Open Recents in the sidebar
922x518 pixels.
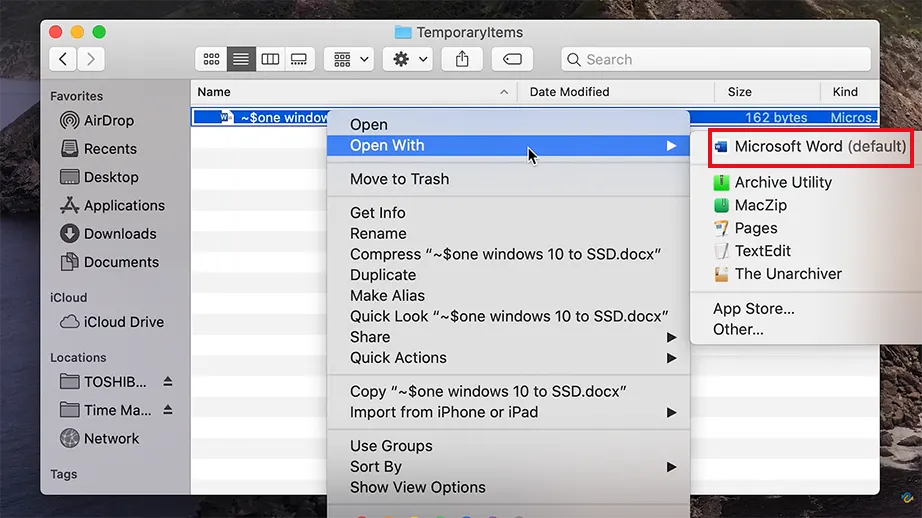[98, 149]
